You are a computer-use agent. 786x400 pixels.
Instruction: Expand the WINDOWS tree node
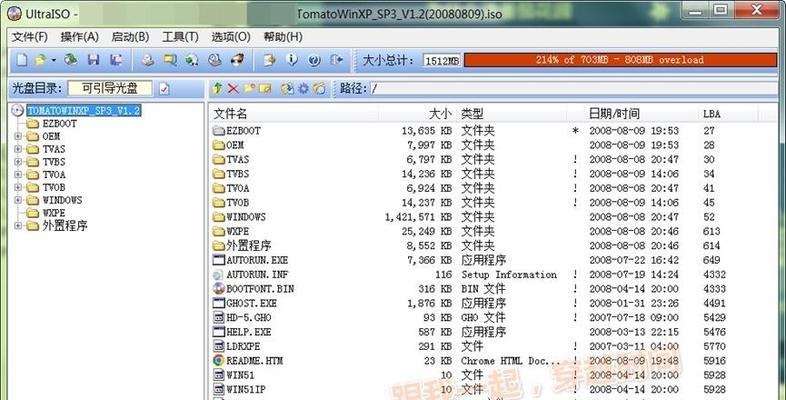pyautogui.click(x=18, y=200)
